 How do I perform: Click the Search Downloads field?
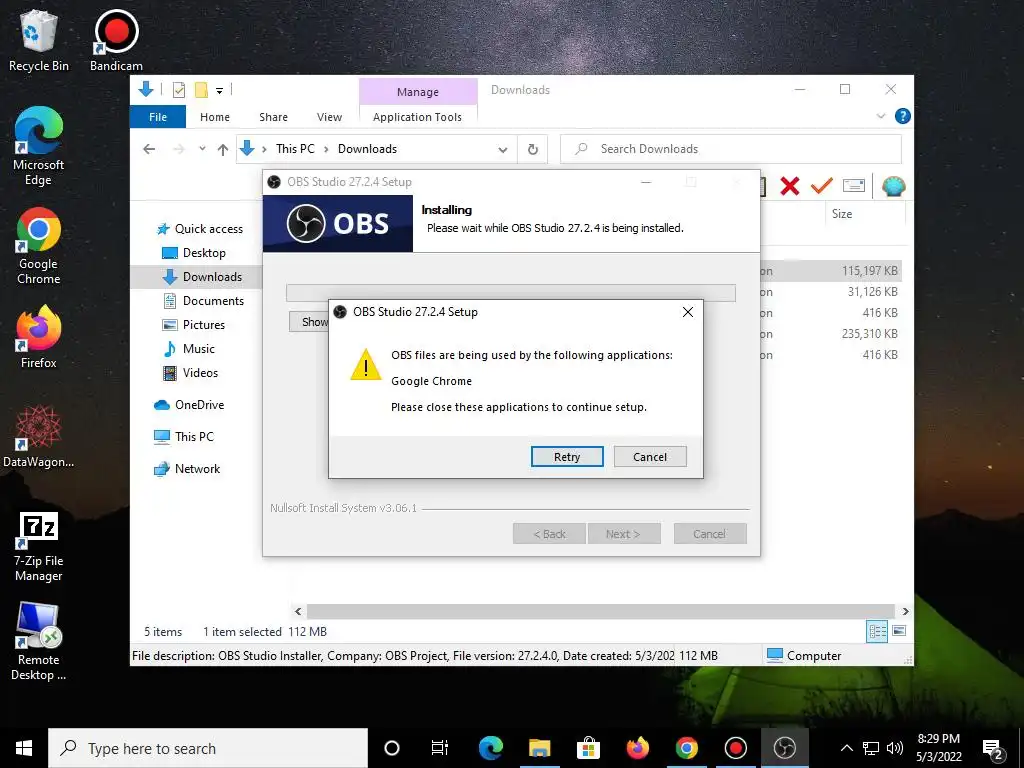[x=731, y=149]
